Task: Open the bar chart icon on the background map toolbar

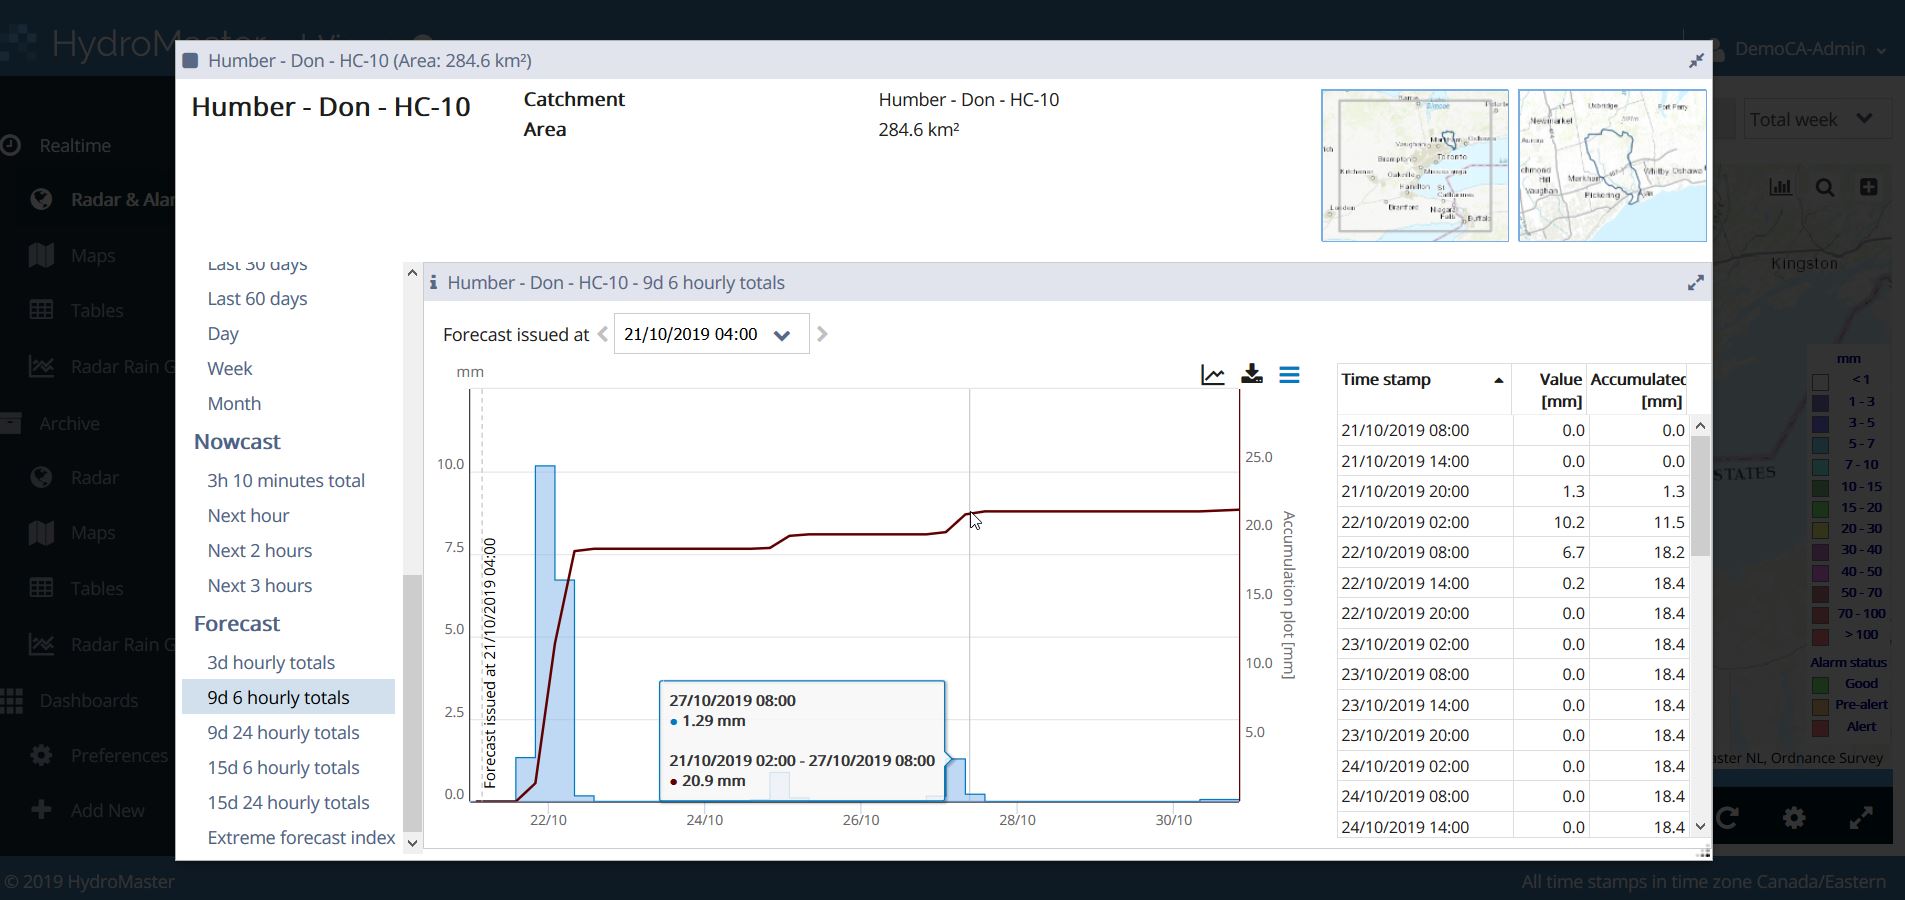Action: tap(1781, 187)
